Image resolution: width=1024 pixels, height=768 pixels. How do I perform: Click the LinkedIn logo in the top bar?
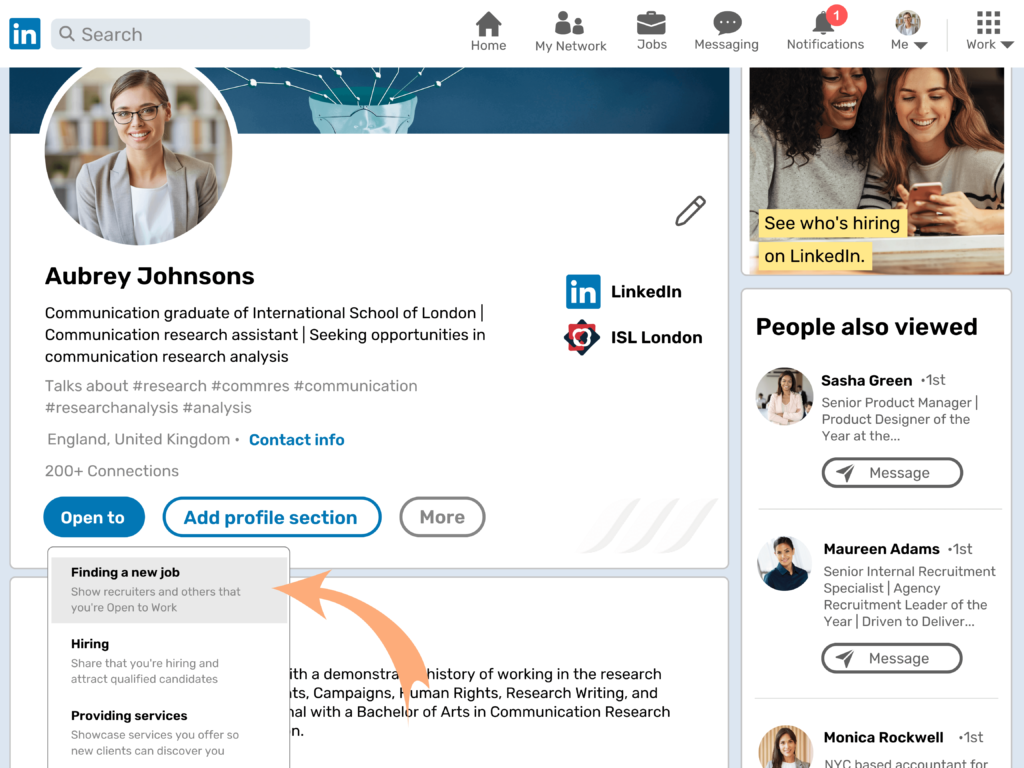click(x=24, y=33)
